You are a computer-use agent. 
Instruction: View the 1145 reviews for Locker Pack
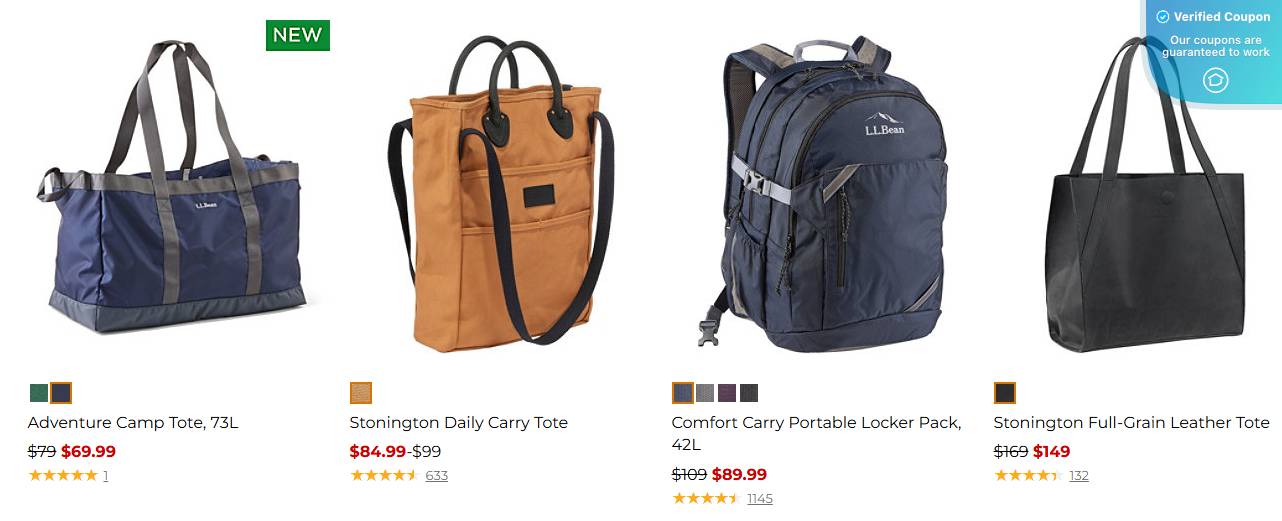pyautogui.click(x=760, y=498)
